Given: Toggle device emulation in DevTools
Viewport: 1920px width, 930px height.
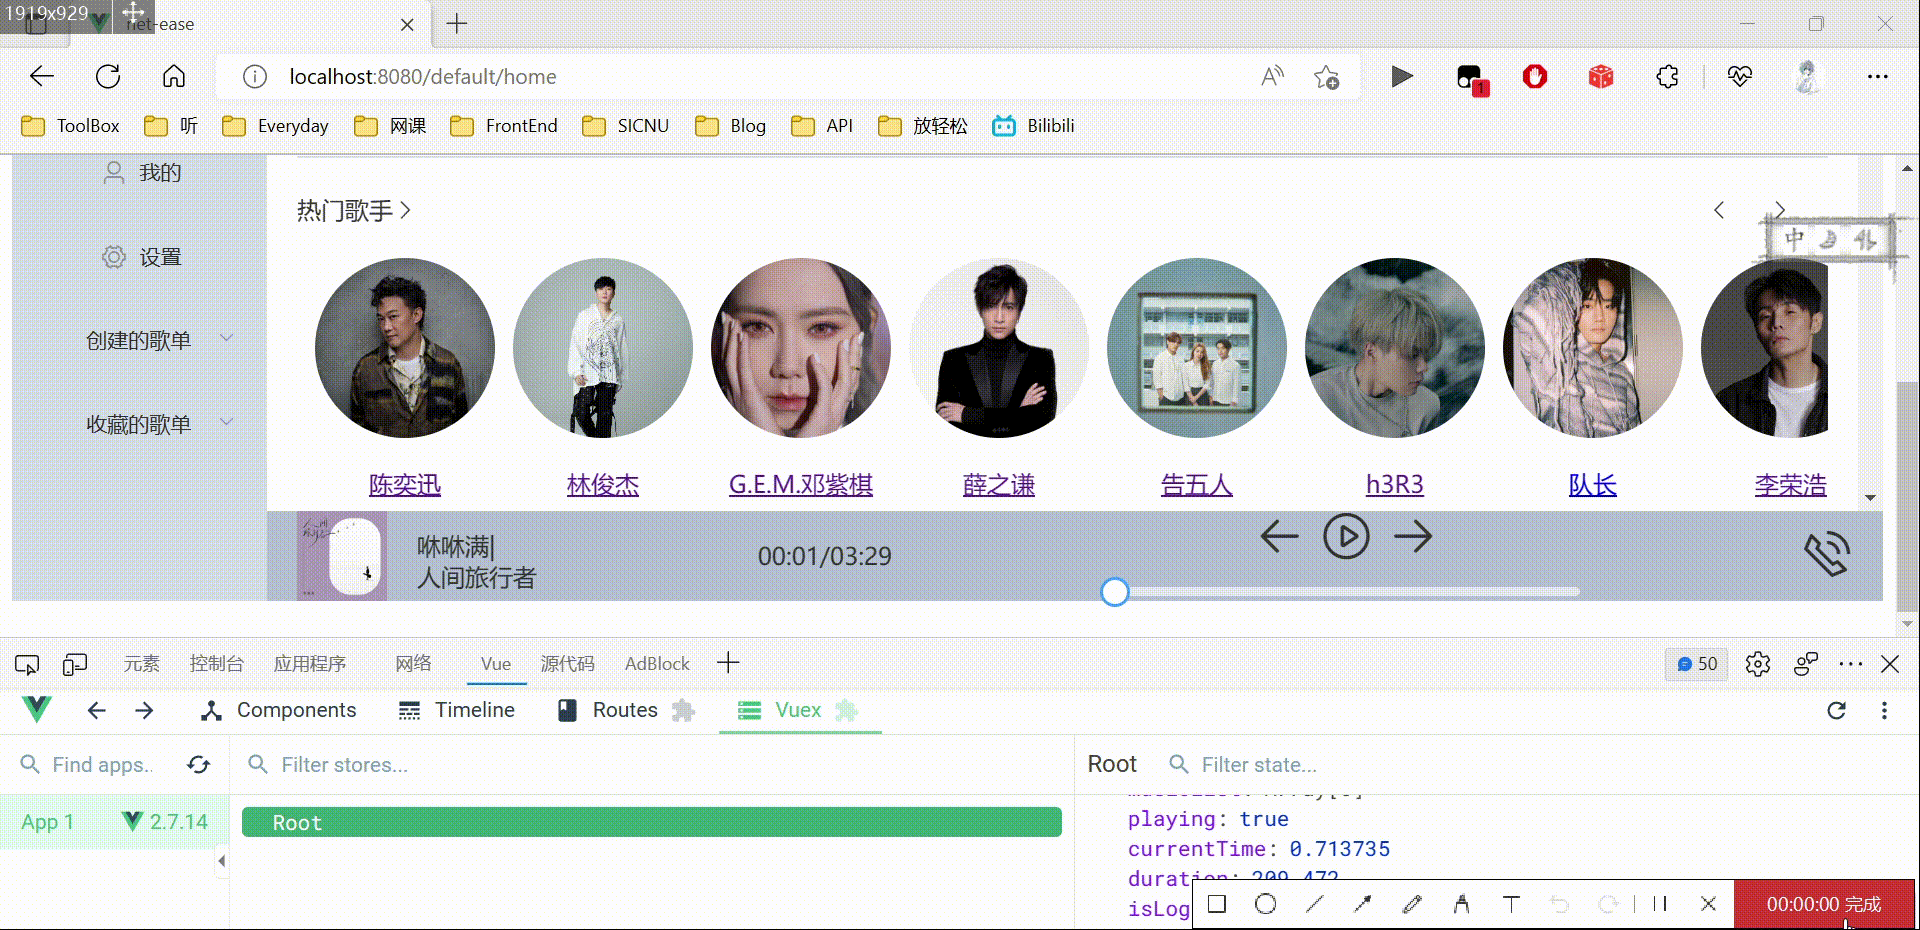Looking at the screenshot, I should point(75,664).
